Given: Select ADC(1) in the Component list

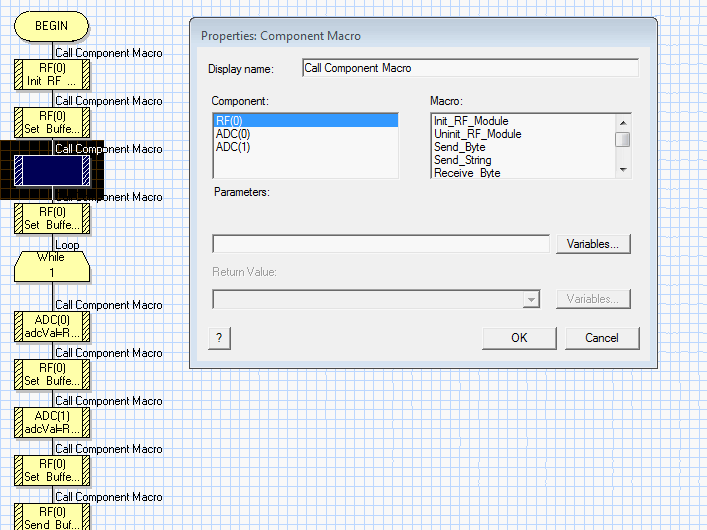Looking at the screenshot, I should (306, 147).
